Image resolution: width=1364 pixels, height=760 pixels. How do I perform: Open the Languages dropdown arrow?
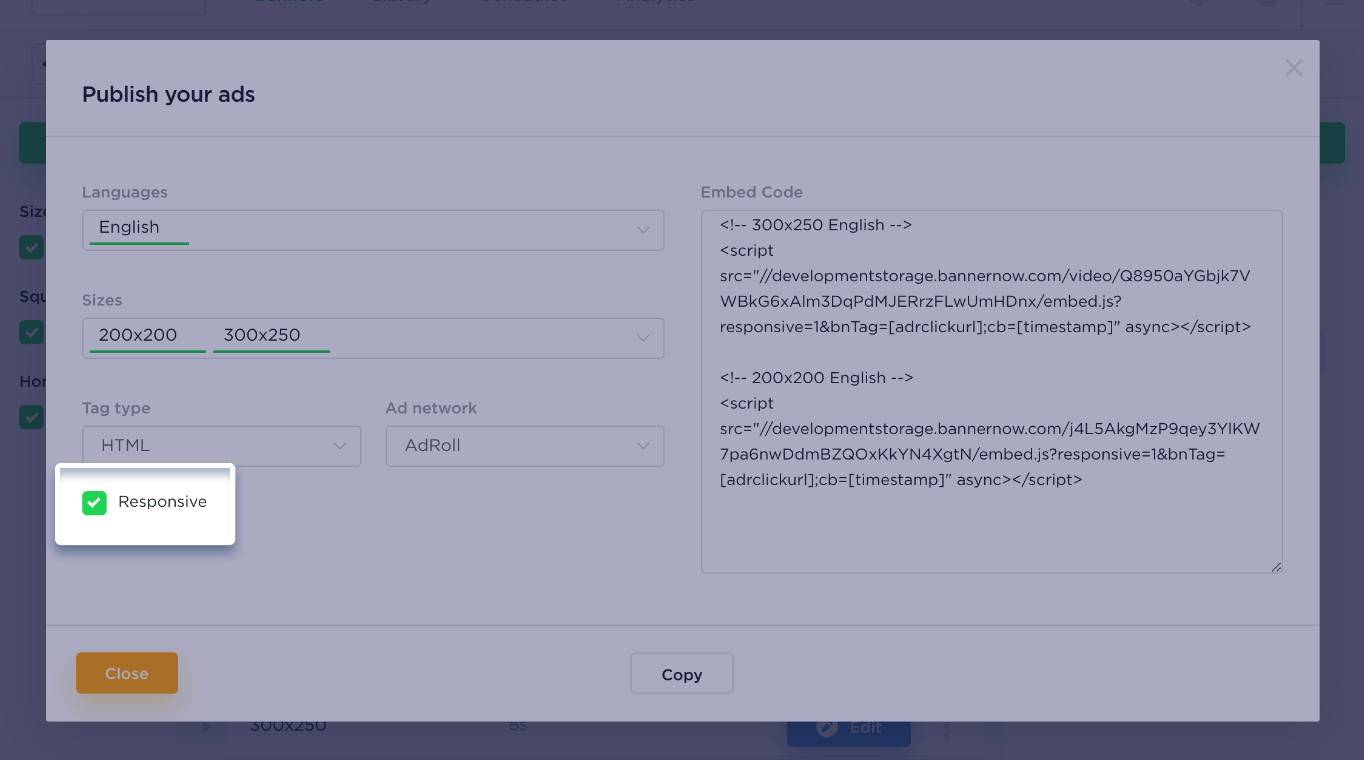pyautogui.click(x=643, y=230)
